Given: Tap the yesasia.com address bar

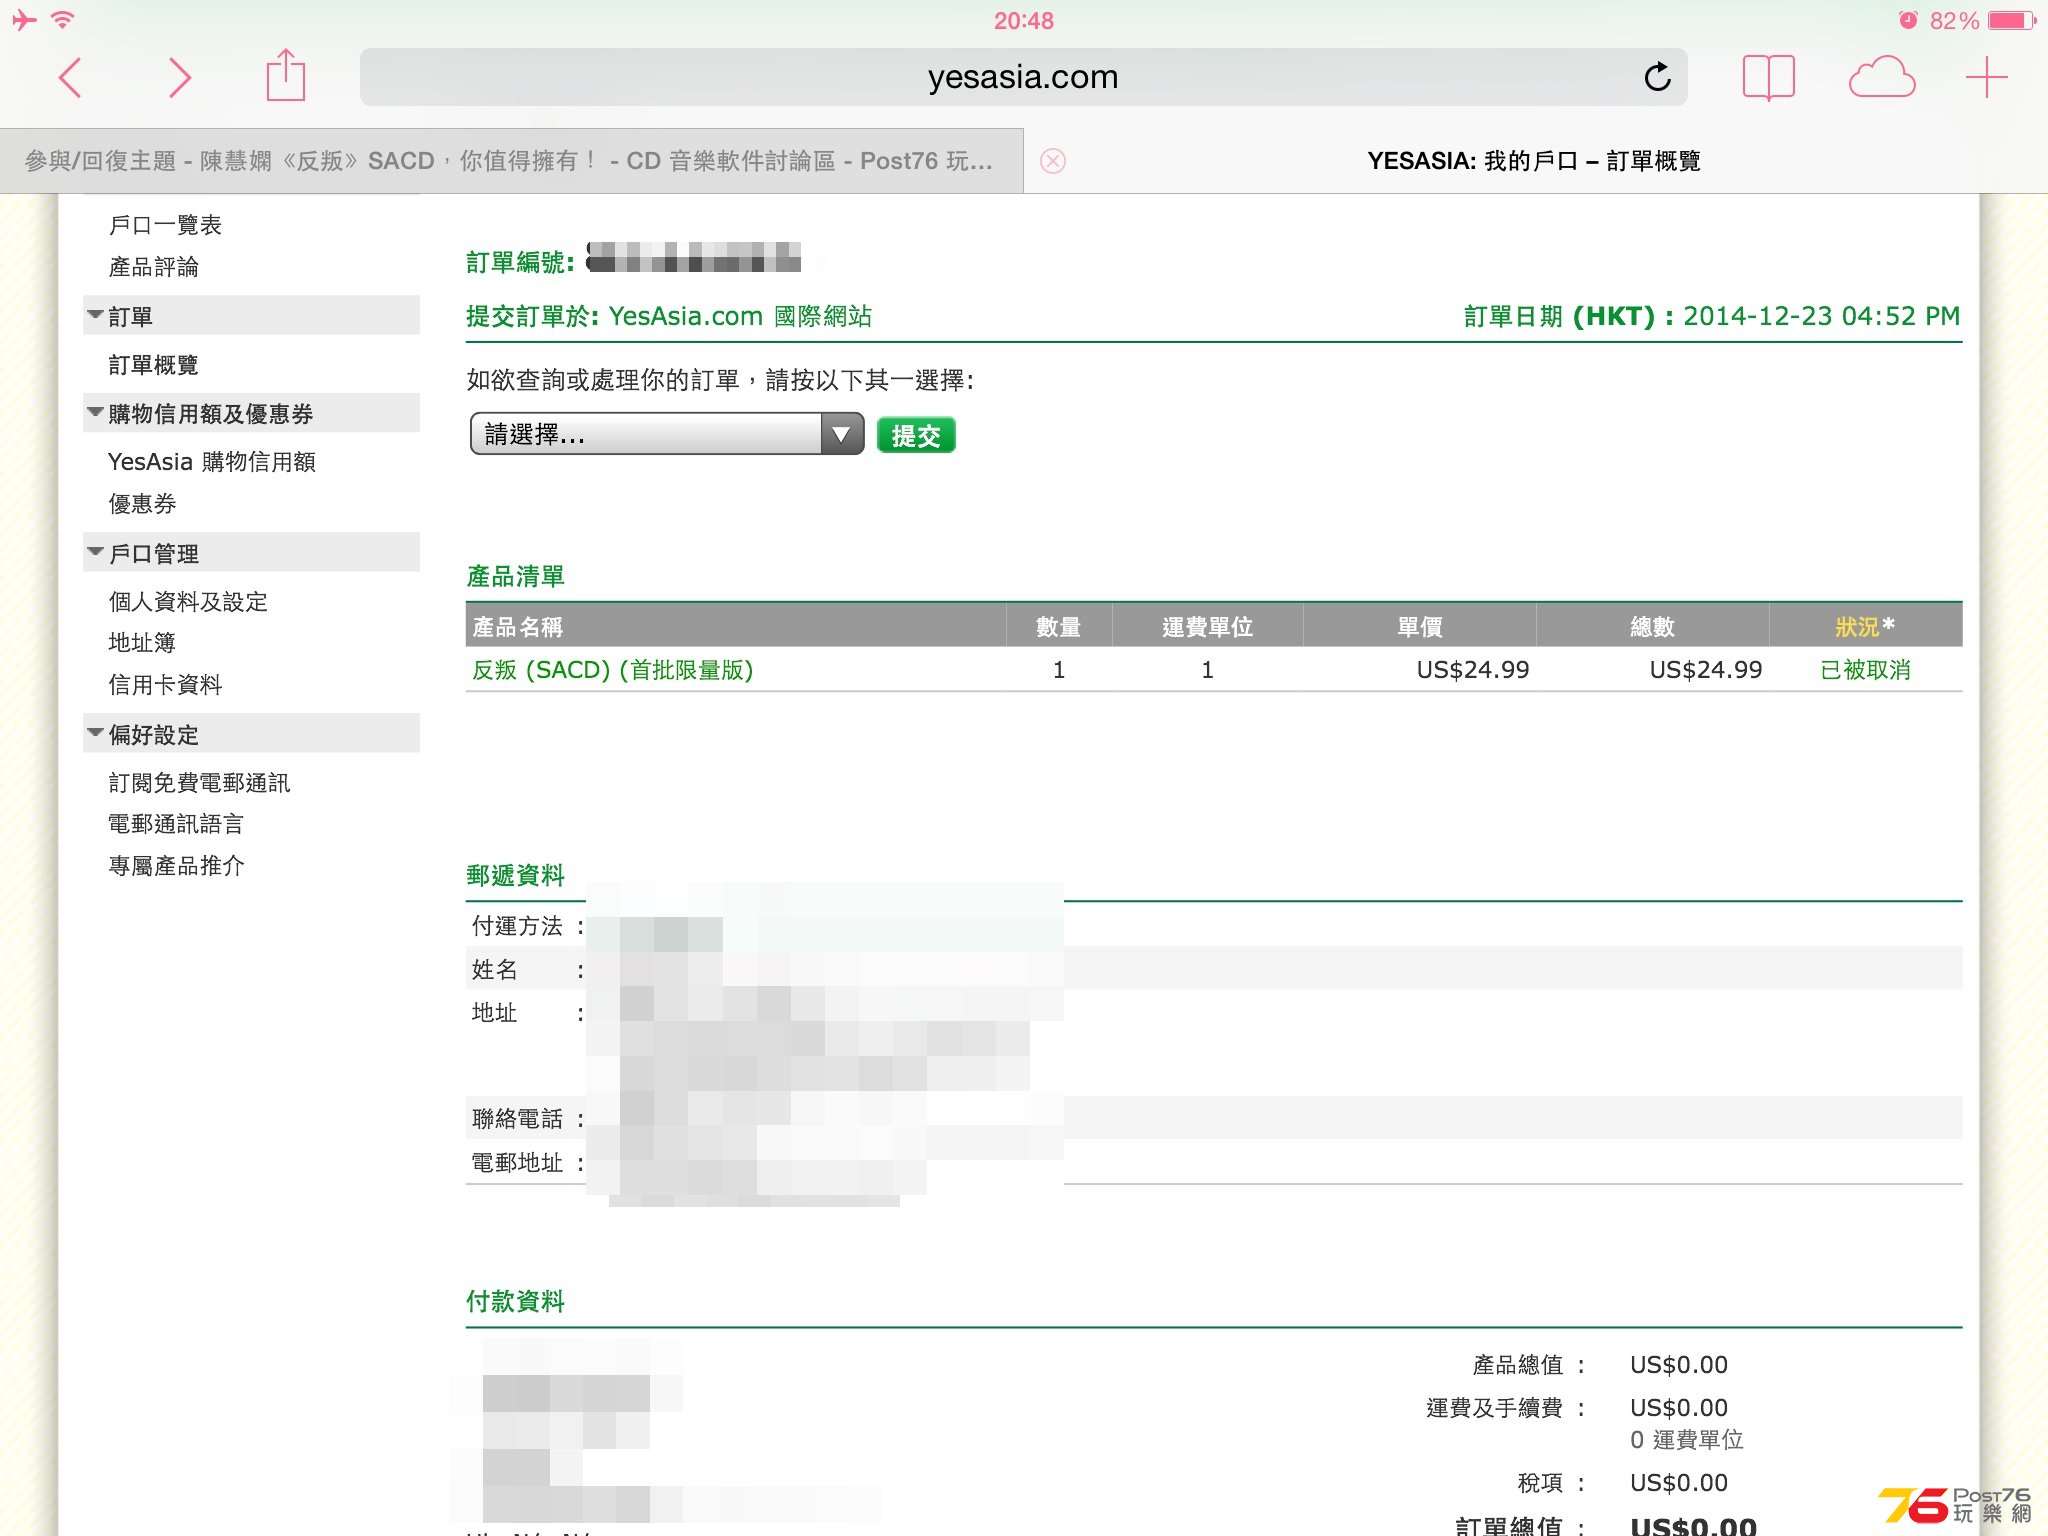Looking at the screenshot, I should 1023,77.
